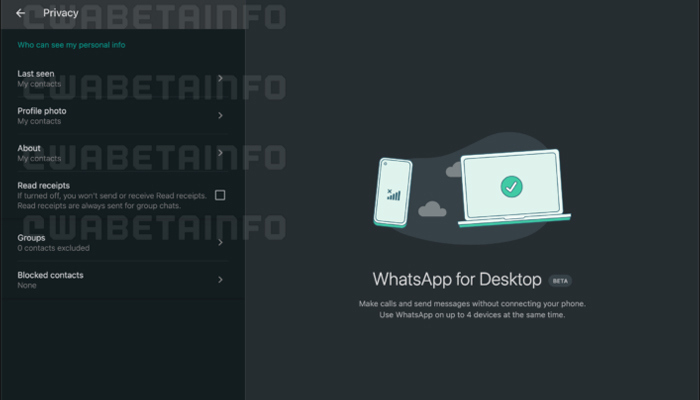700x400 pixels.
Task: Click 'Who can see my personal info' heading
Action: coord(71,45)
